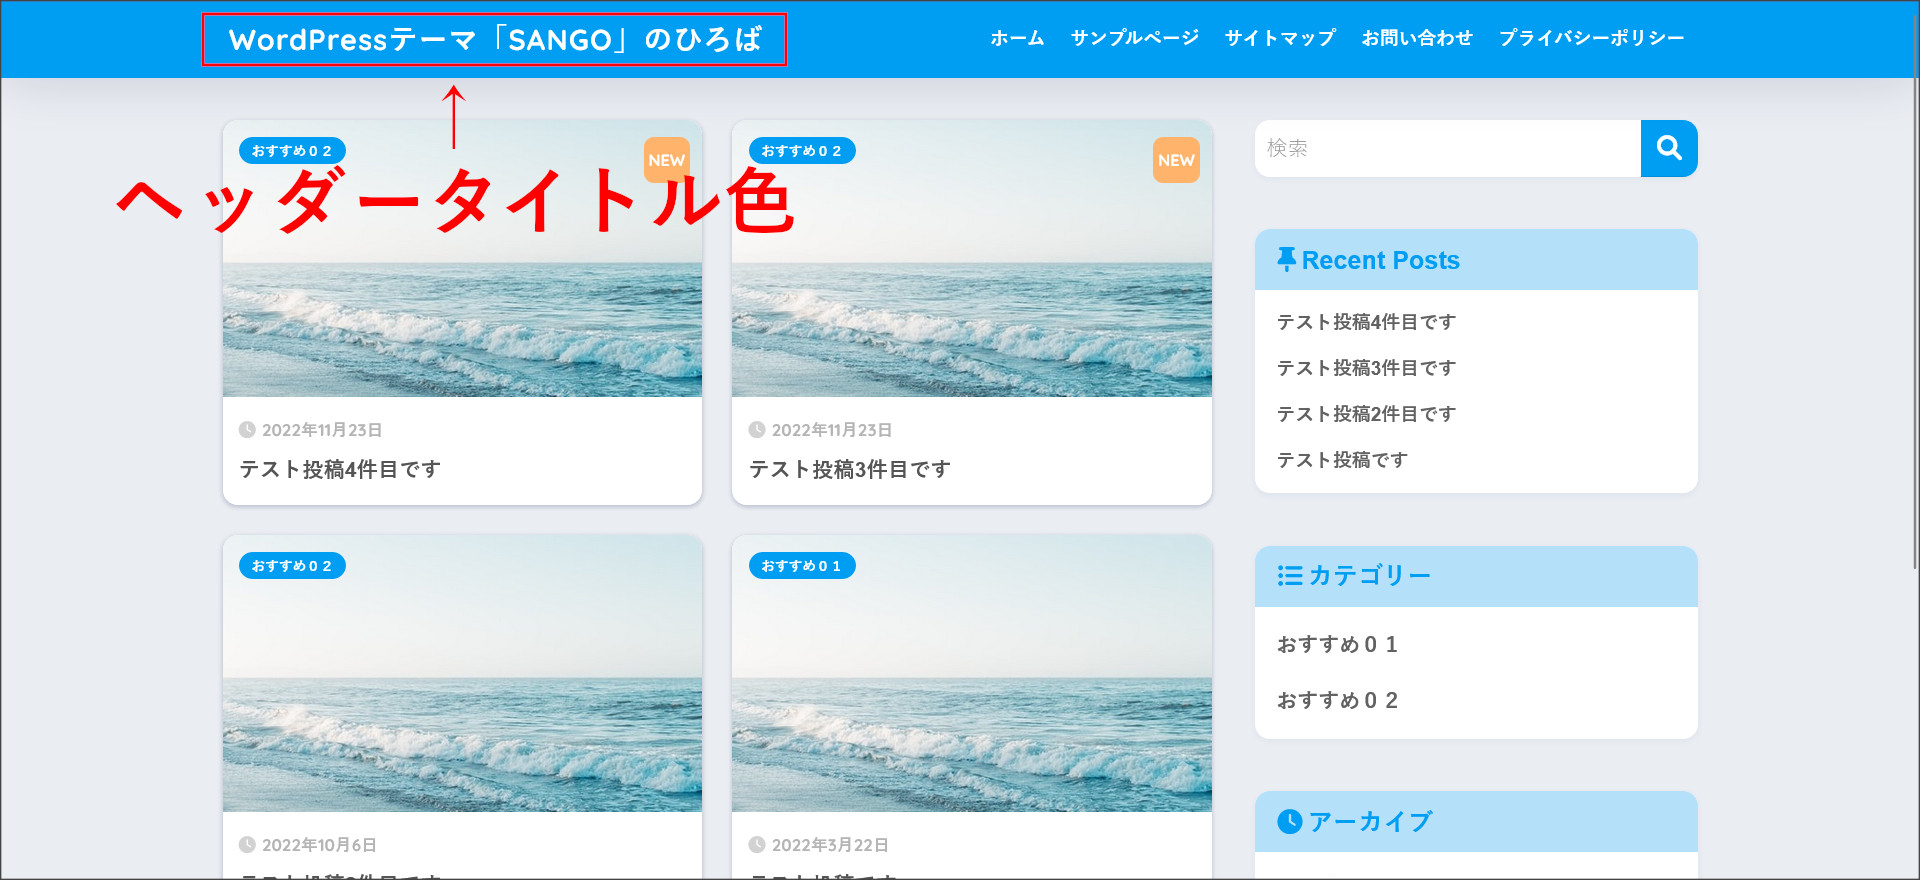1920x880 pixels.
Task: Open the ホーム menu item
Action: (x=1017, y=38)
